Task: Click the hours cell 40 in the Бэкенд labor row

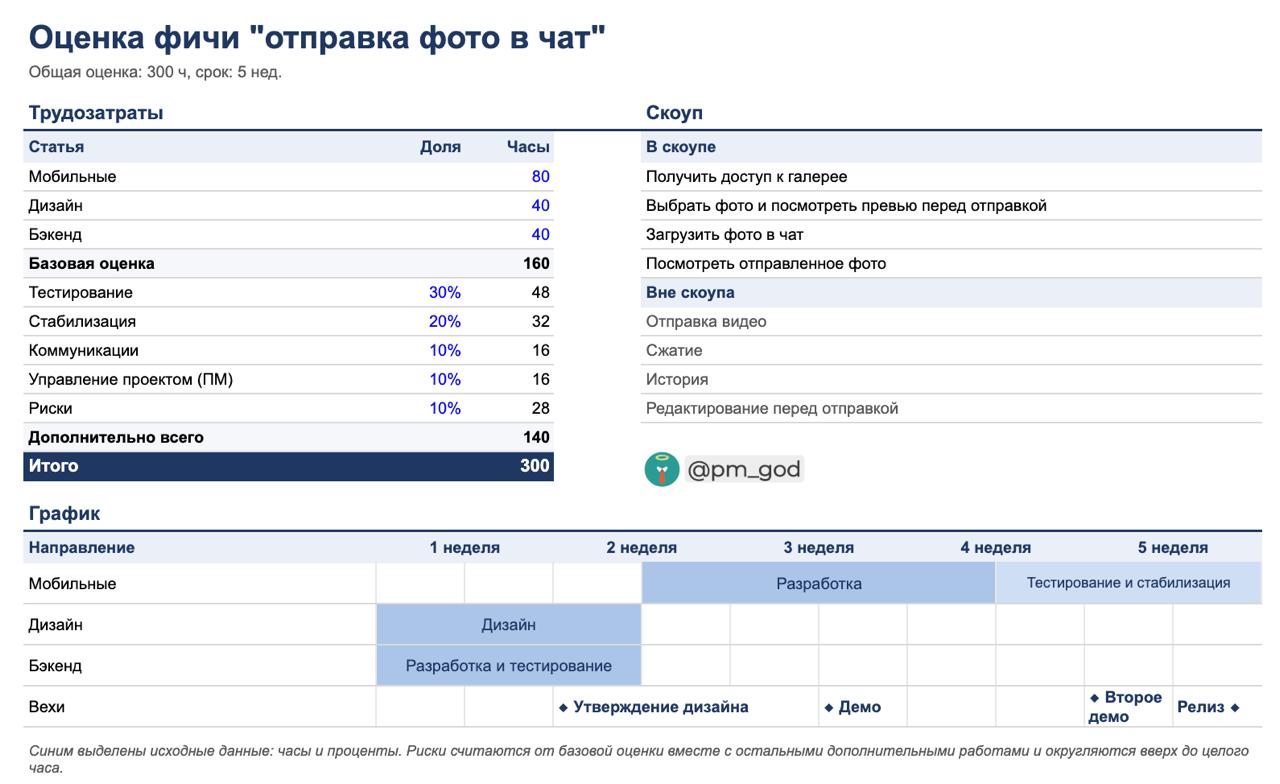Action: [540, 235]
